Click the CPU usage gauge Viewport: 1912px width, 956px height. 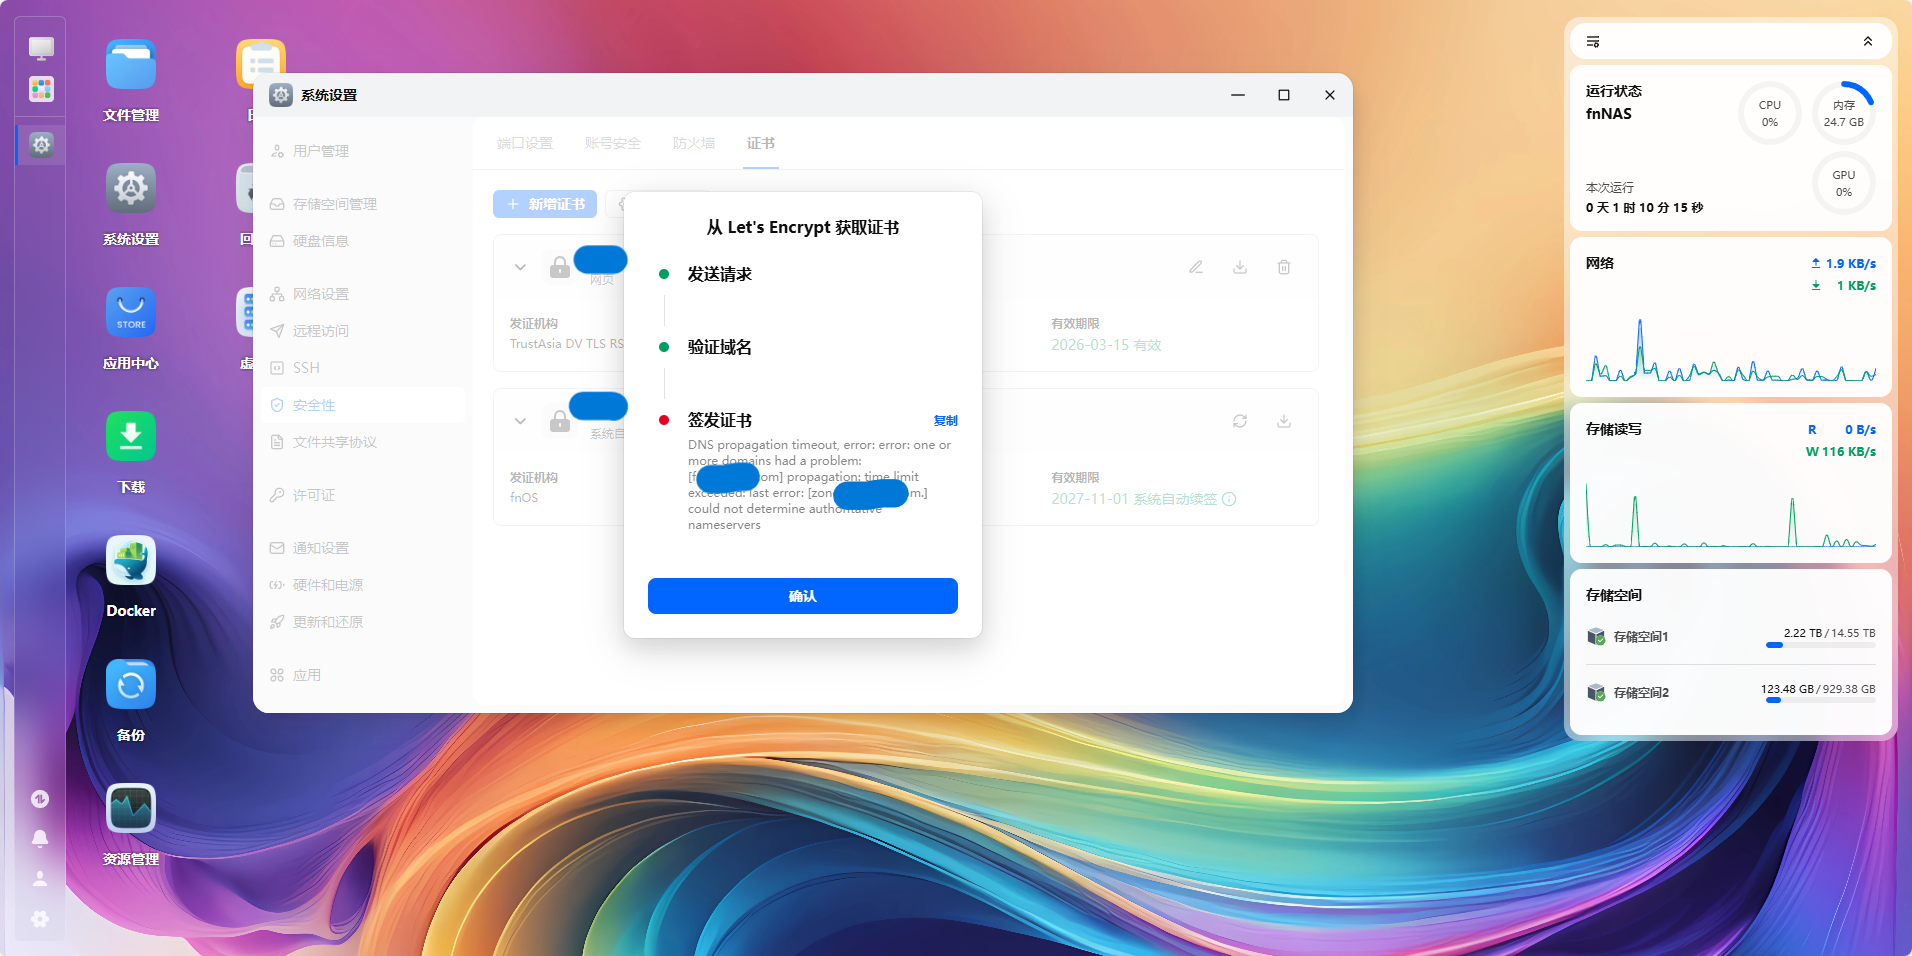[x=1770, y=113]
